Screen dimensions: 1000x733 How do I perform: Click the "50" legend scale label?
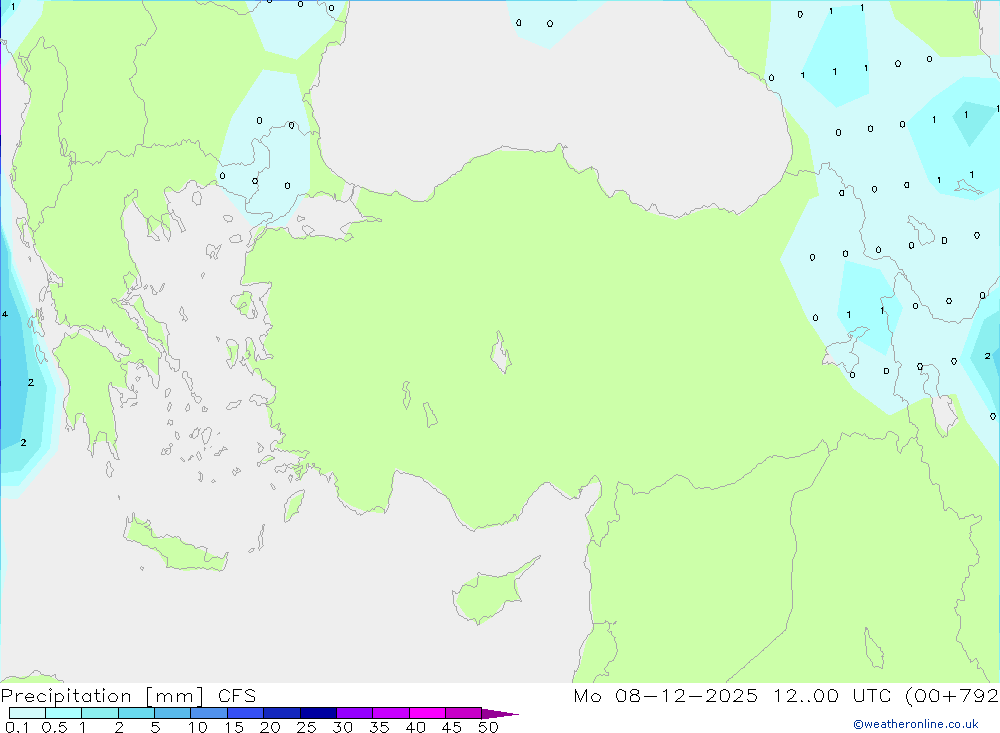(489, 727)
